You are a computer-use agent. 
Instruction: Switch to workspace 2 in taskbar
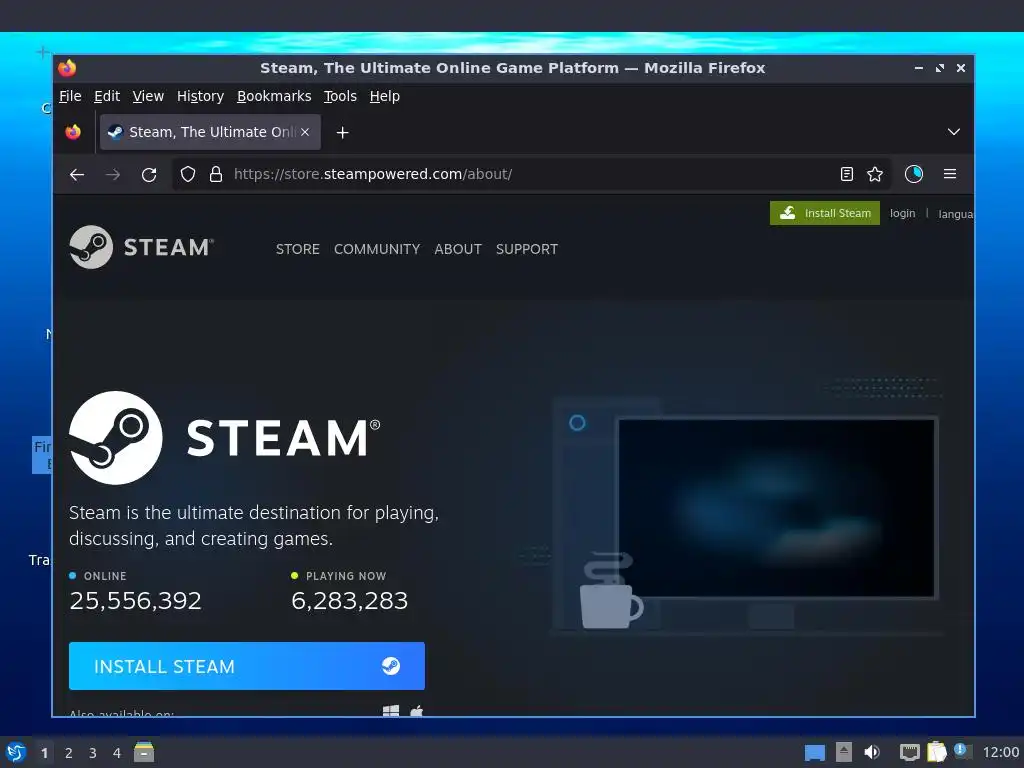(x=69, y=753)
